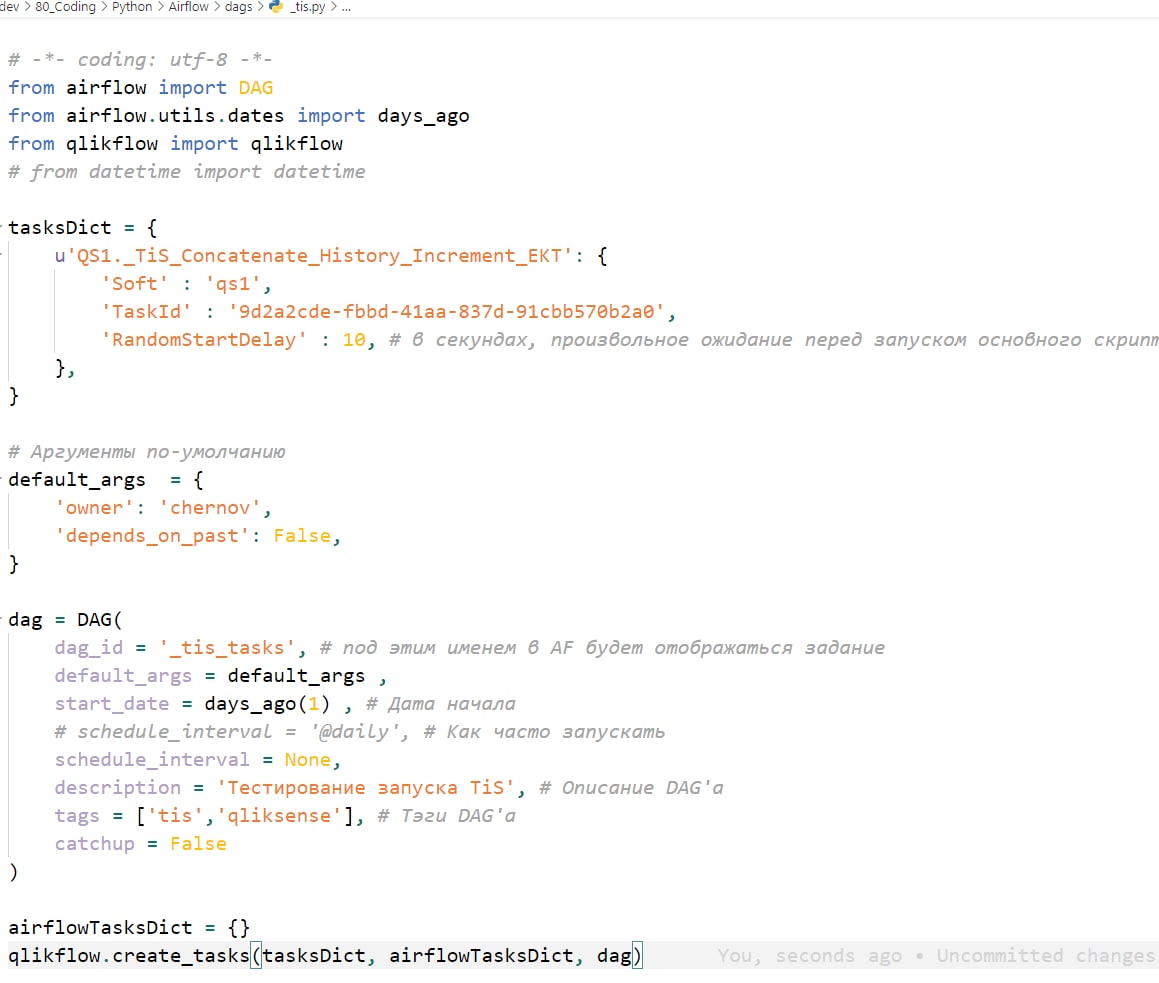
Task: Click the commented datetime import line
Action: (186, 171)
